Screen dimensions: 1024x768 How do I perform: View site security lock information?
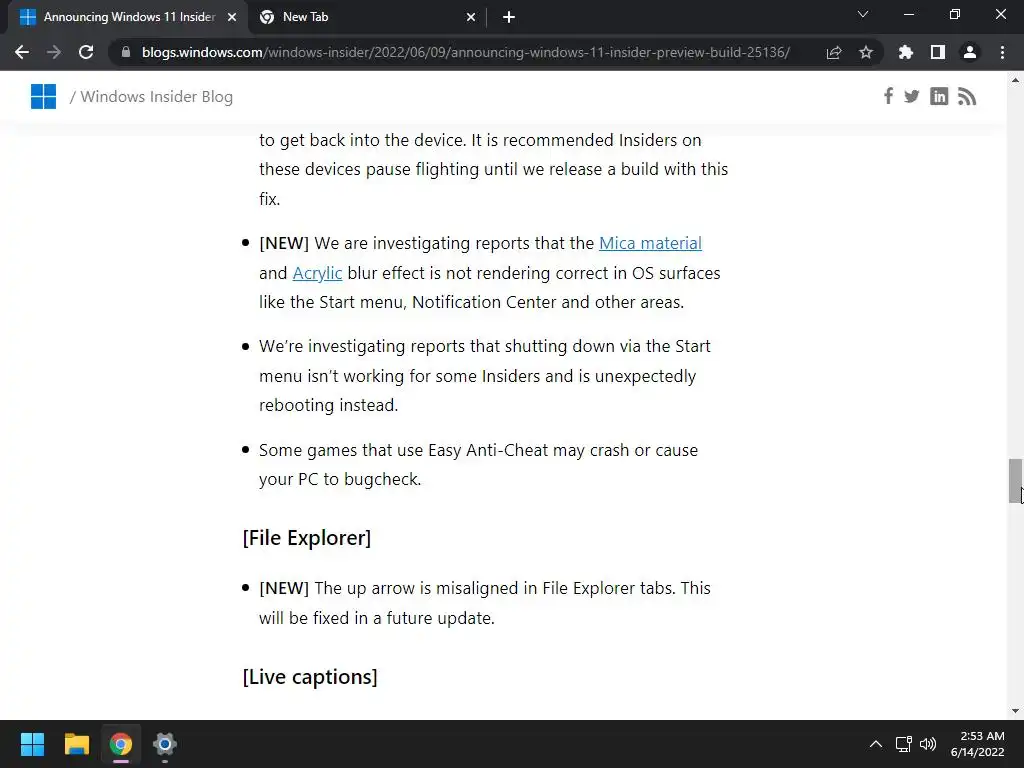[x=126, y=52]
